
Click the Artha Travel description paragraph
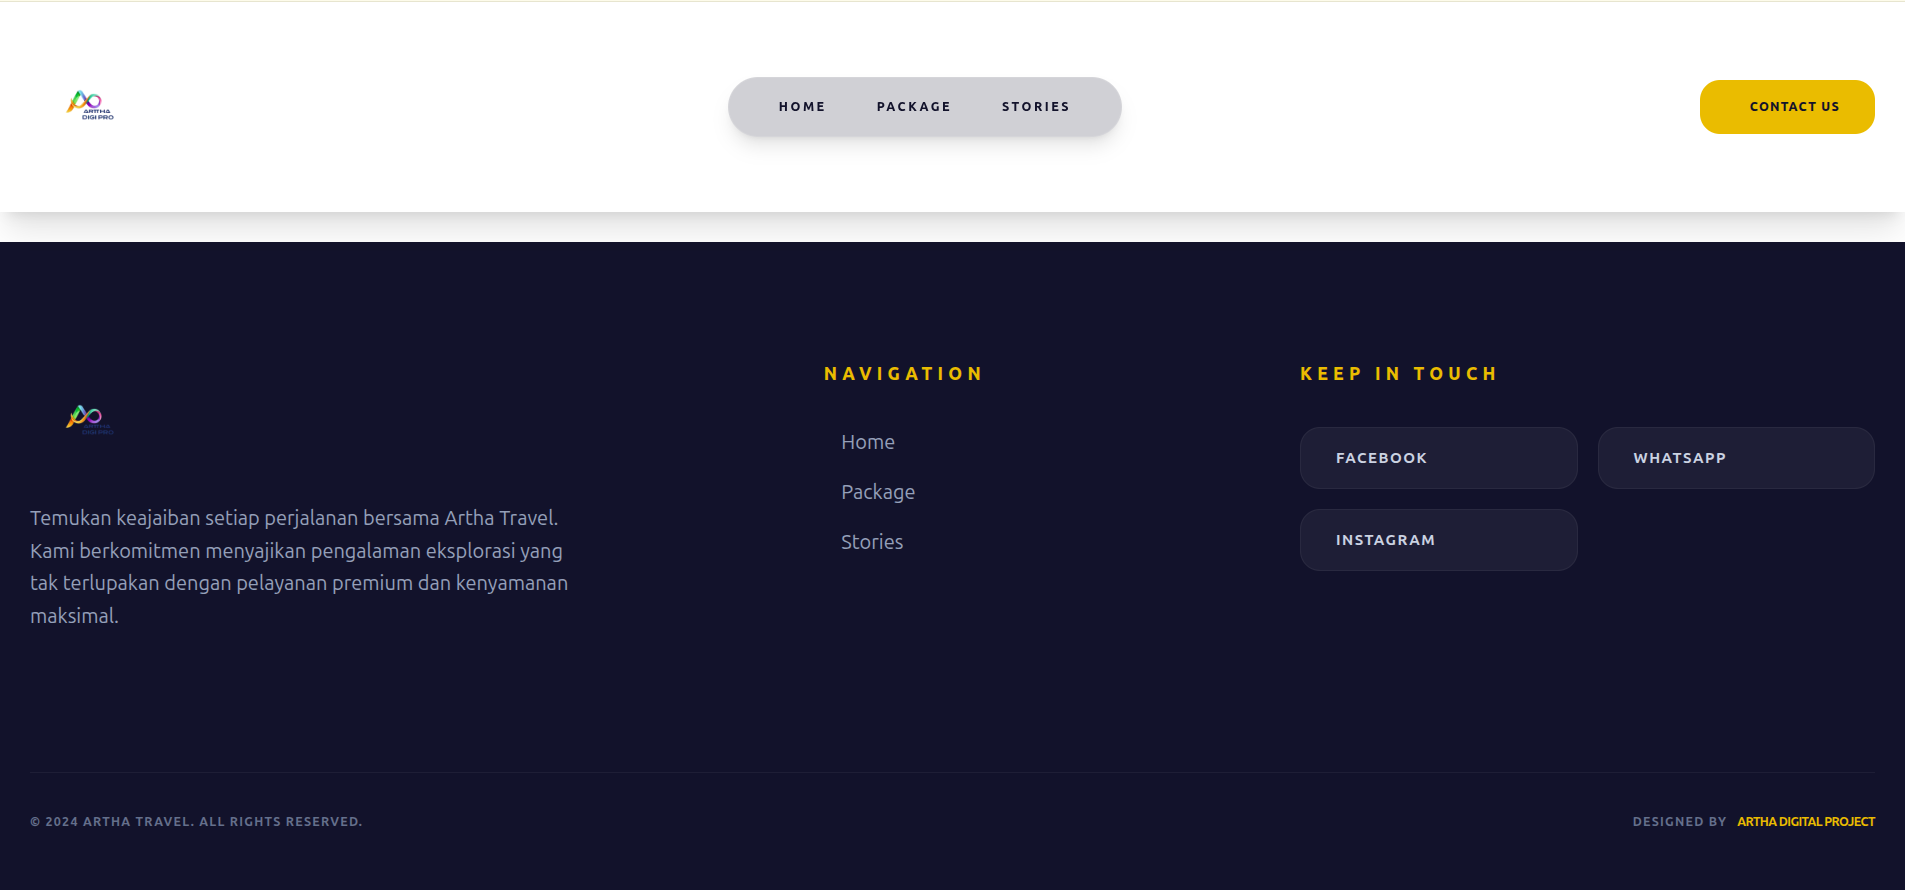tap(298, 567)
